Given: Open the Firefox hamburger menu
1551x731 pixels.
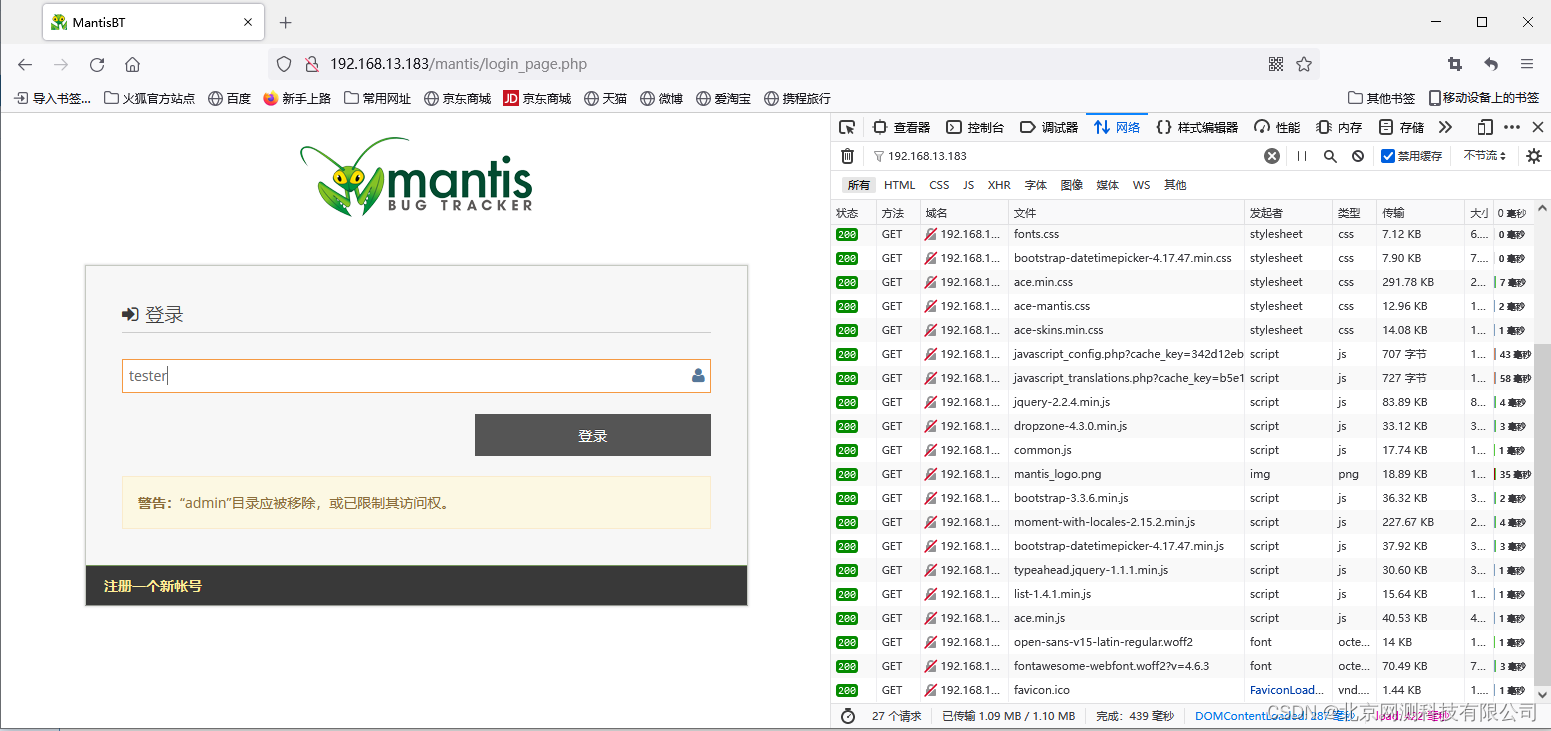Looking at the screenshot, I should [x=1527, y=64].
